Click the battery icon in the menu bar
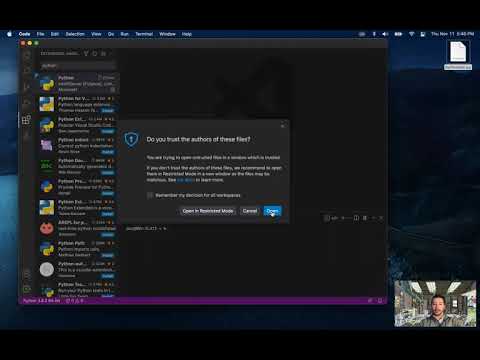The width and height of the screenshot is (480, 360). 398,34
